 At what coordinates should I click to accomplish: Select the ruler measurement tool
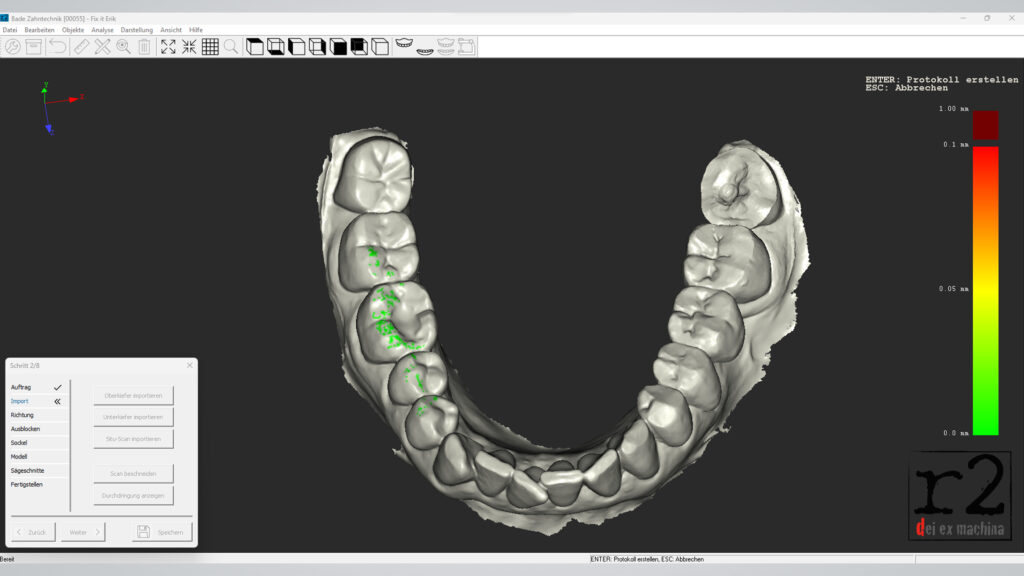(81, 47)
